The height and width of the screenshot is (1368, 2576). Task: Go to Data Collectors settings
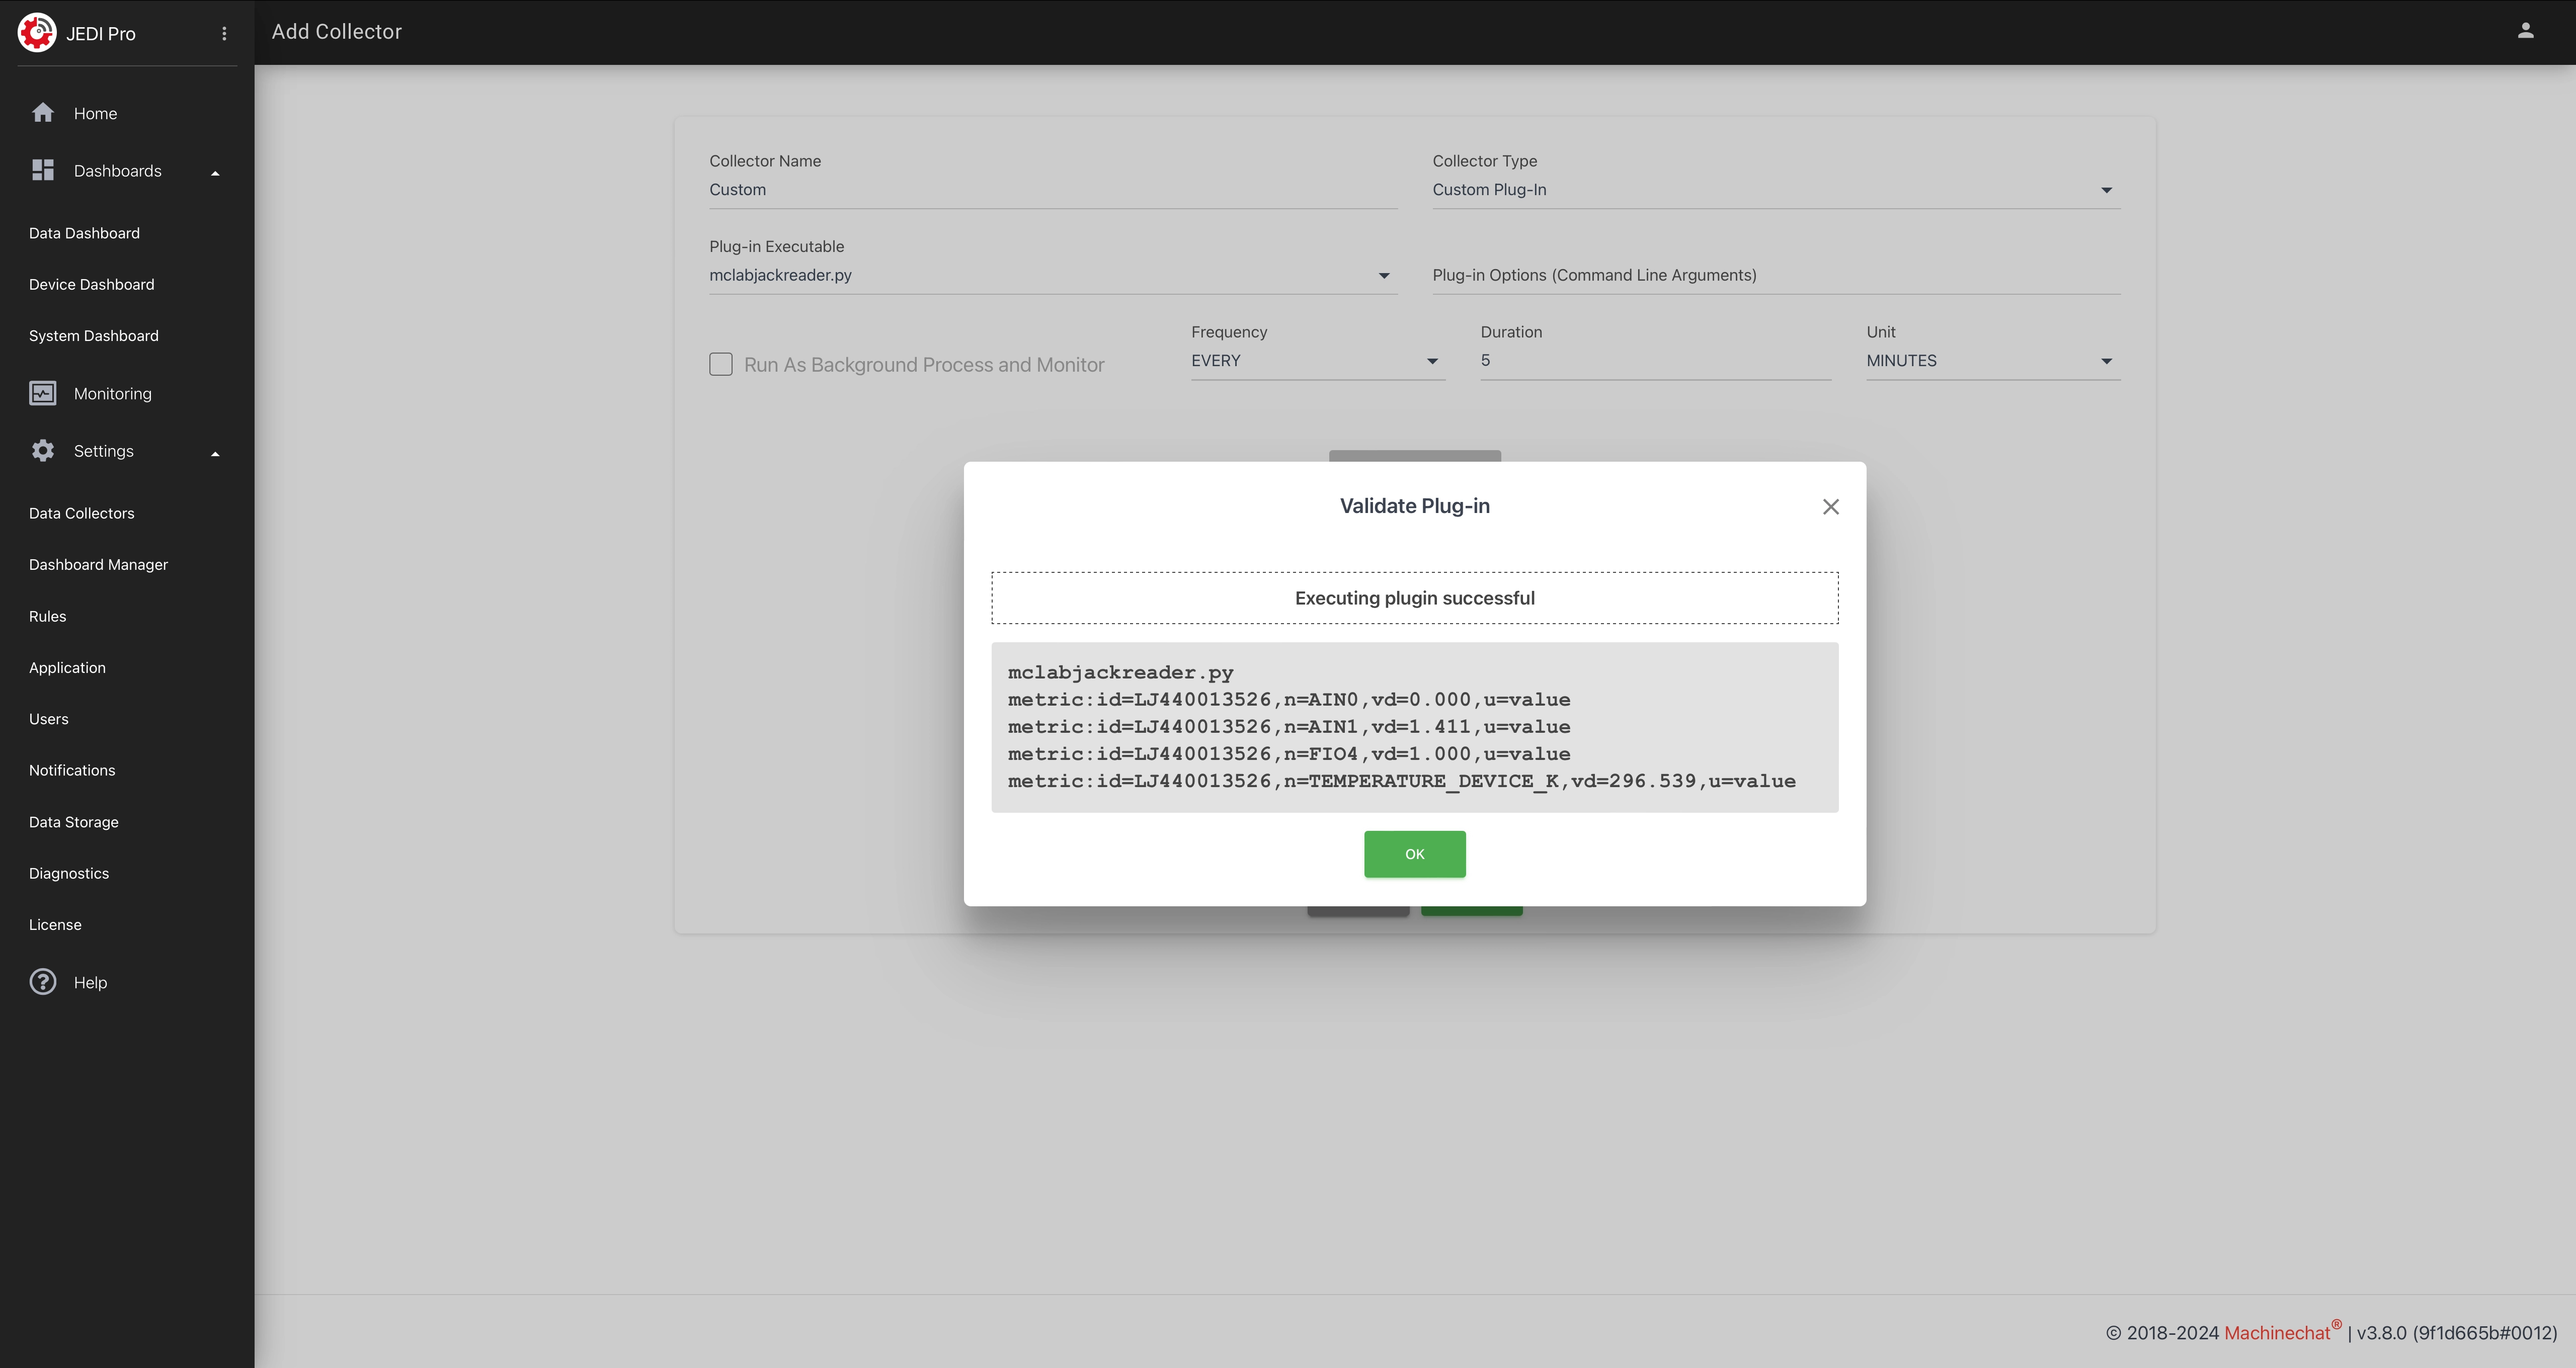pyautogui.click(x=81, y=513)
